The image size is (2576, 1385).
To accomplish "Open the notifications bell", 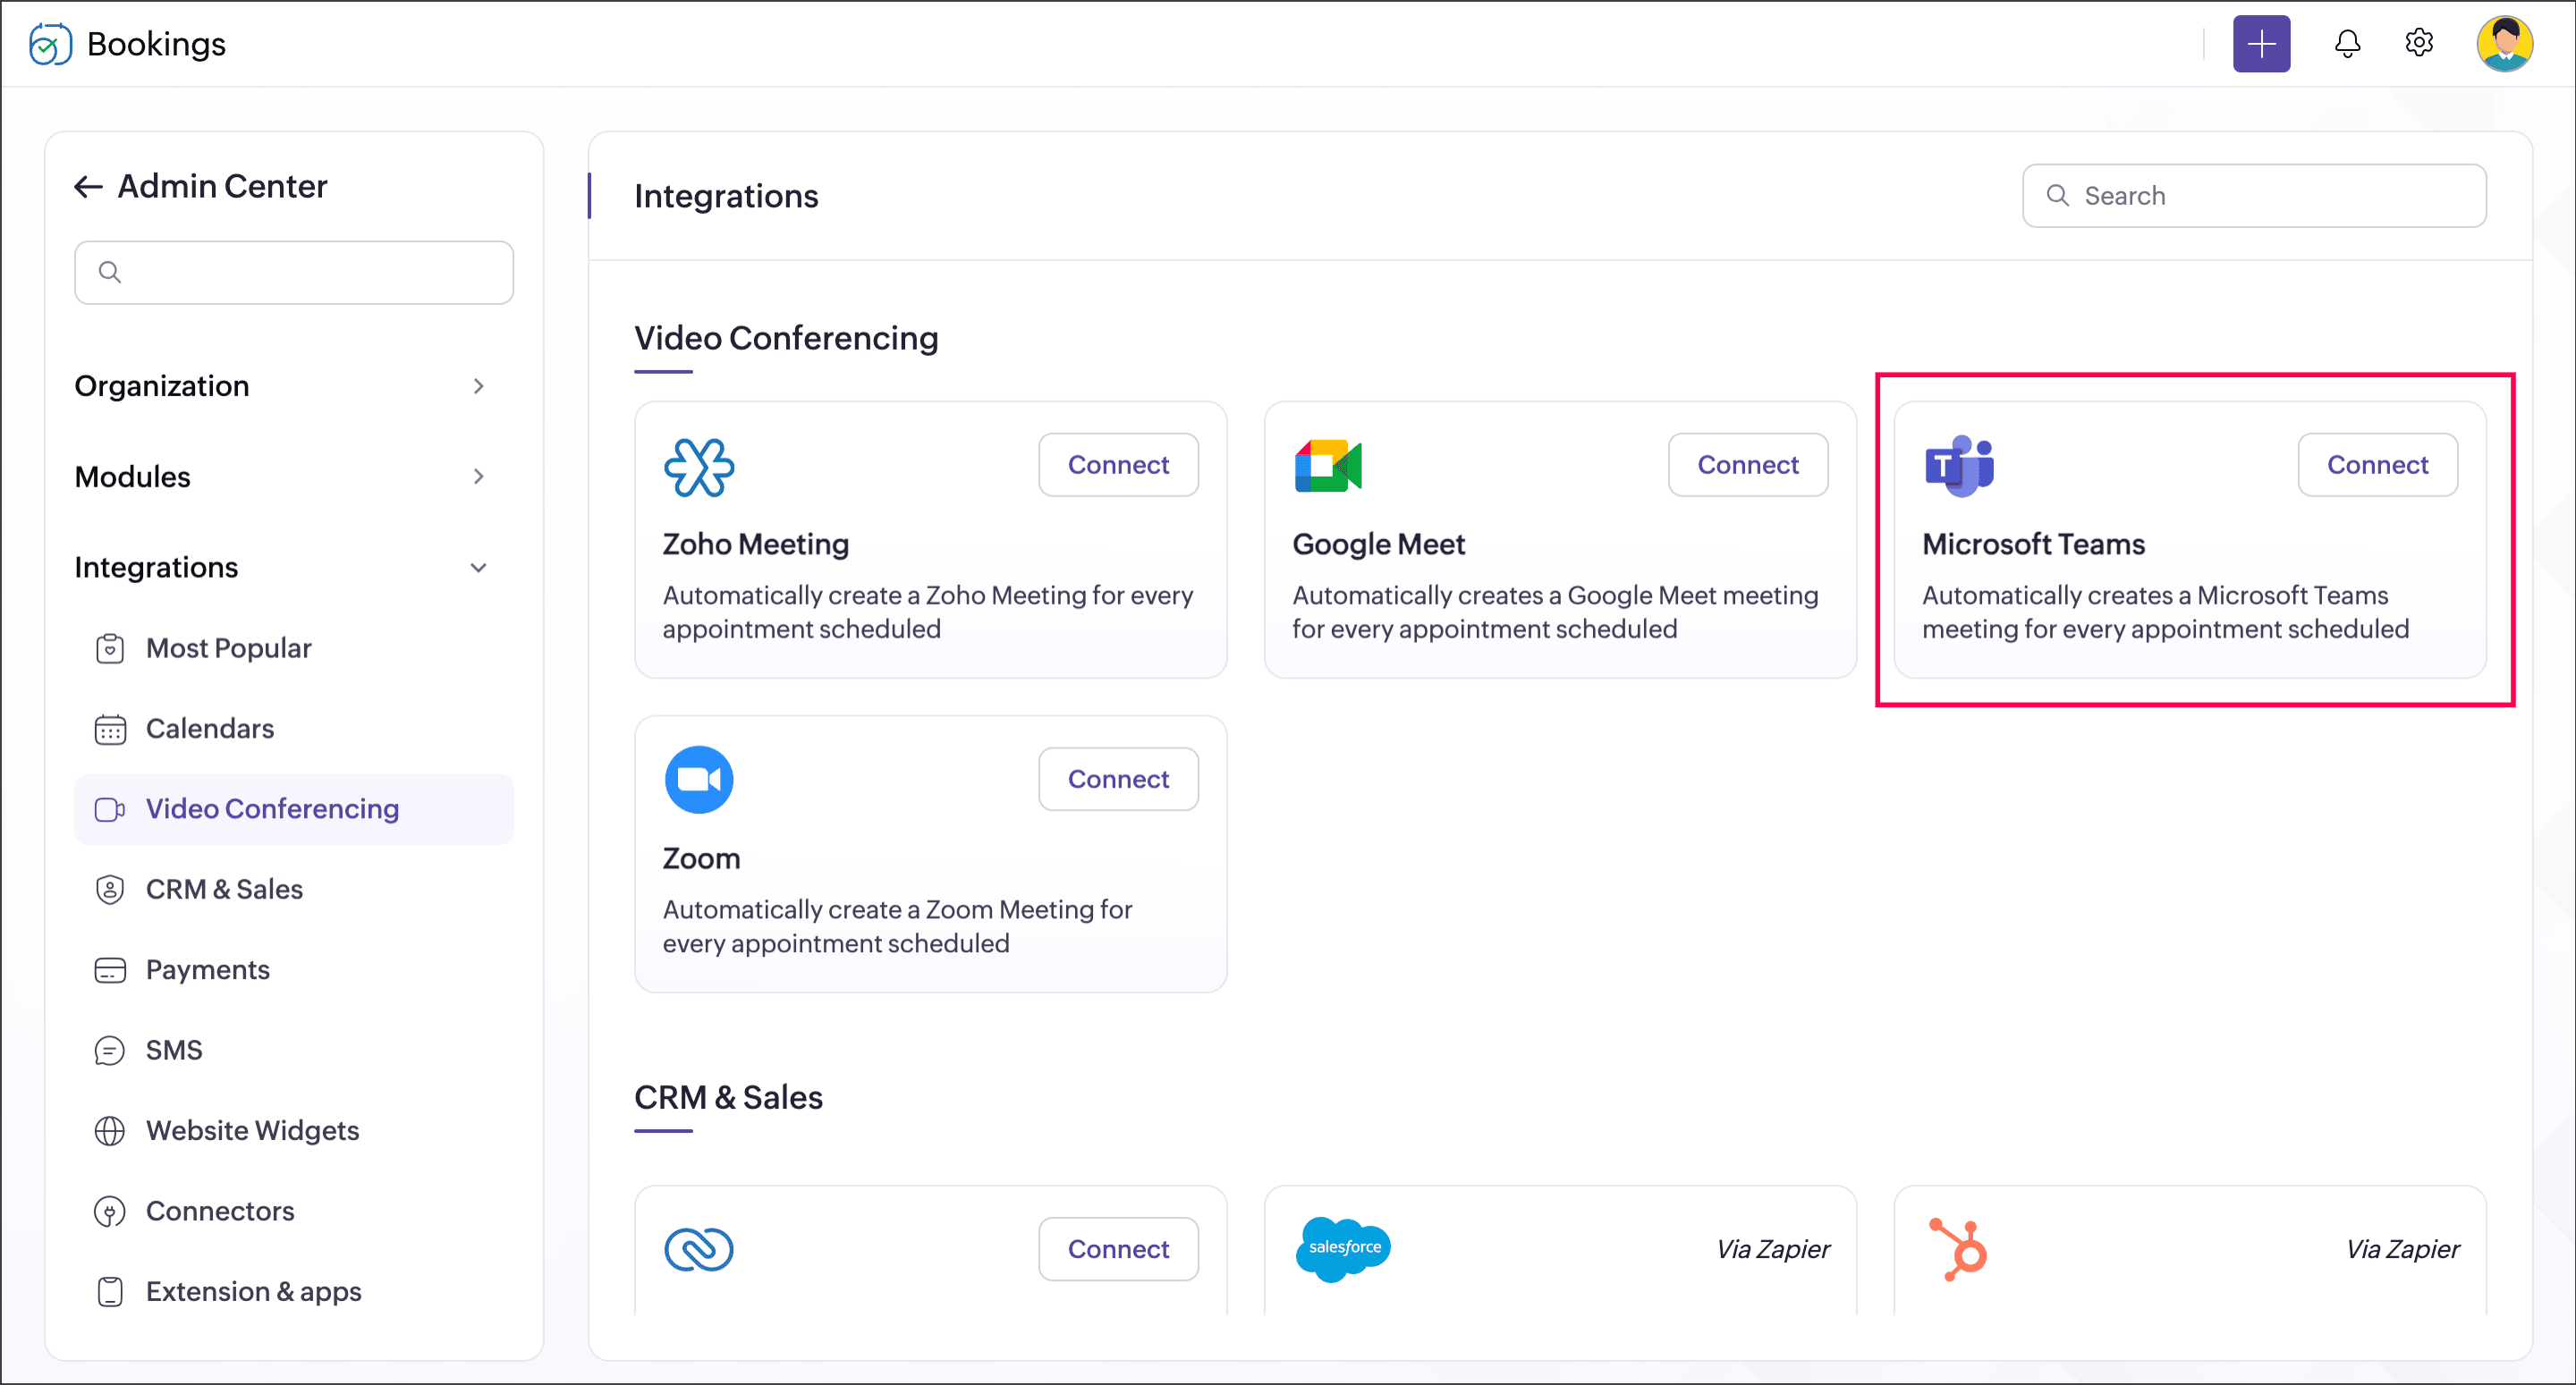I will coord(2347,44).
